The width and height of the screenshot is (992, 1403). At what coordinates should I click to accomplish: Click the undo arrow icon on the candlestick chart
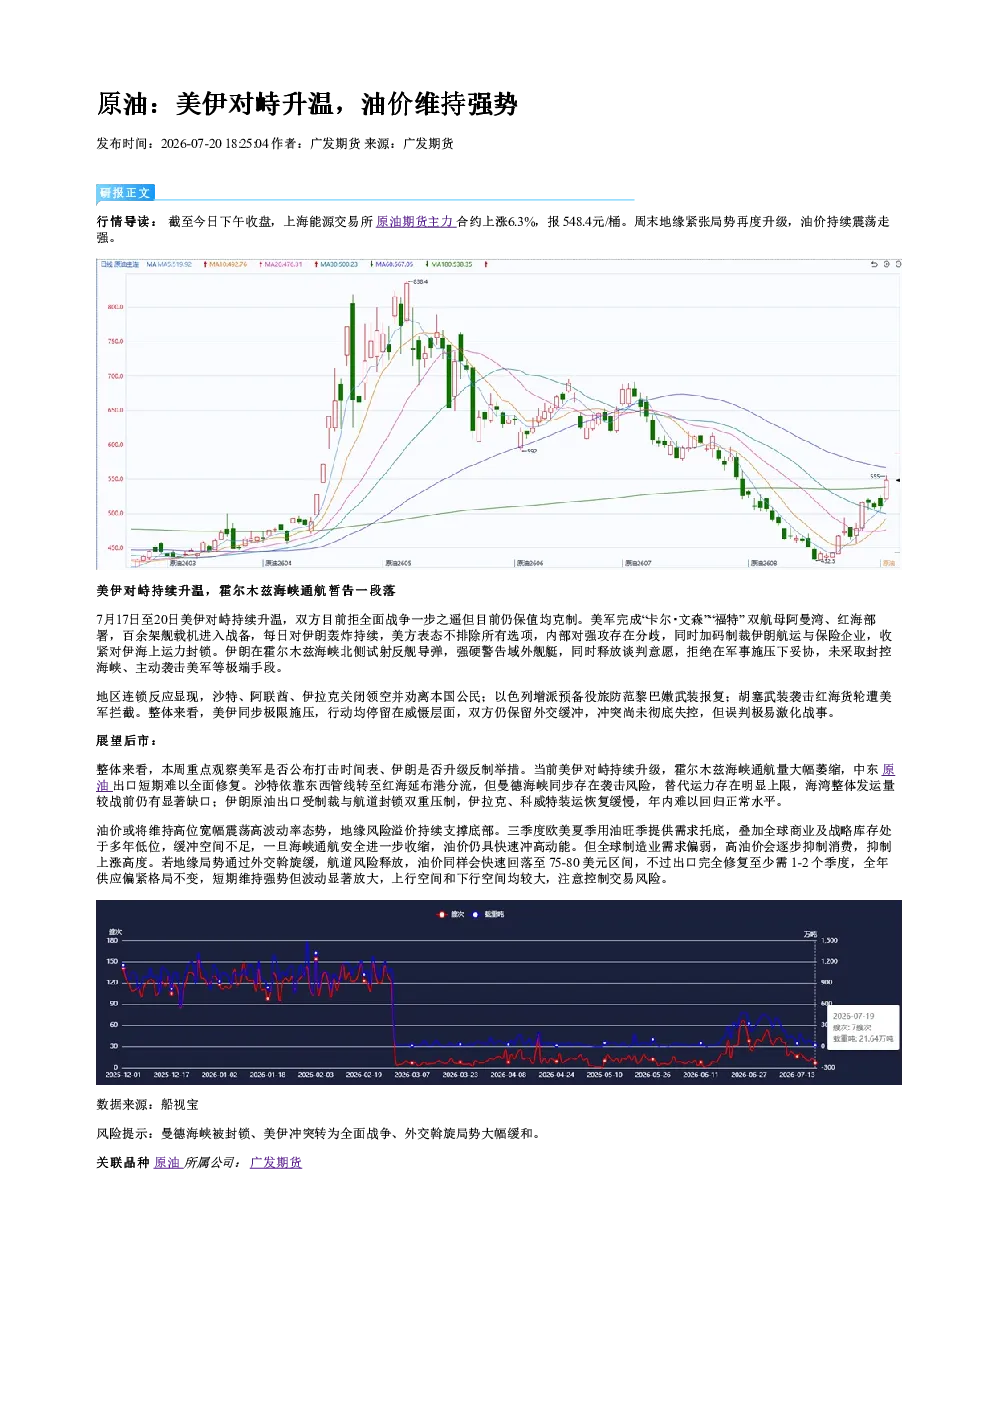click(x=873, y=264)
